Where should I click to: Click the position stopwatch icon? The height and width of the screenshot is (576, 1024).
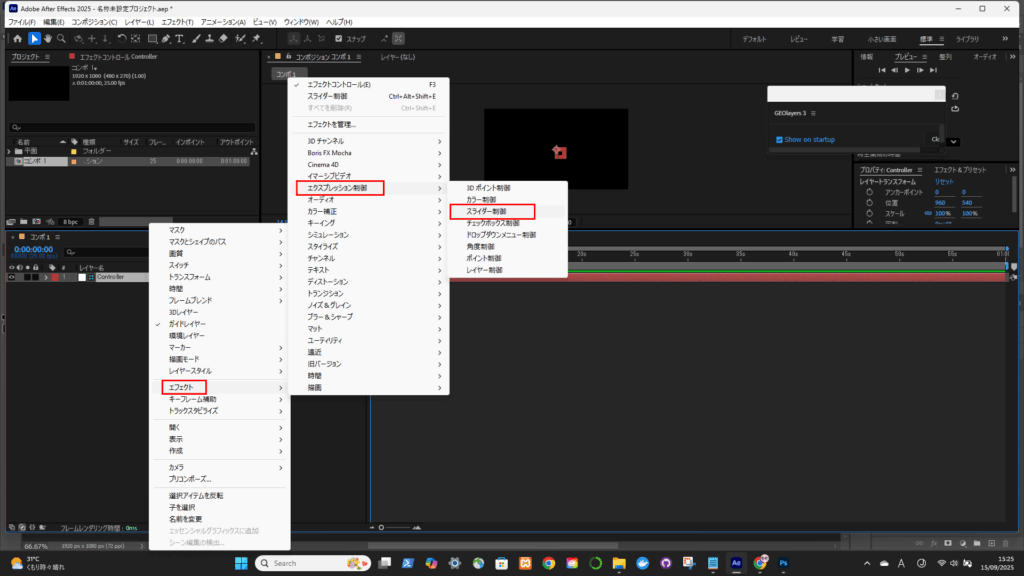[x=867, y=203]
